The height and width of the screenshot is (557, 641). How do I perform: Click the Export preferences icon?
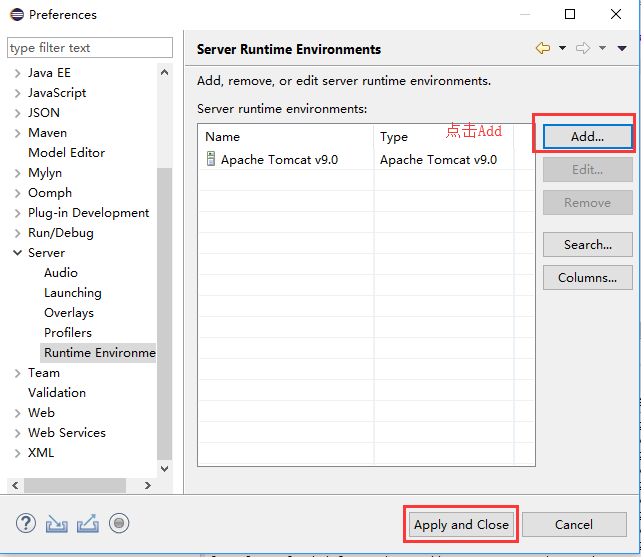coord(87,523)
